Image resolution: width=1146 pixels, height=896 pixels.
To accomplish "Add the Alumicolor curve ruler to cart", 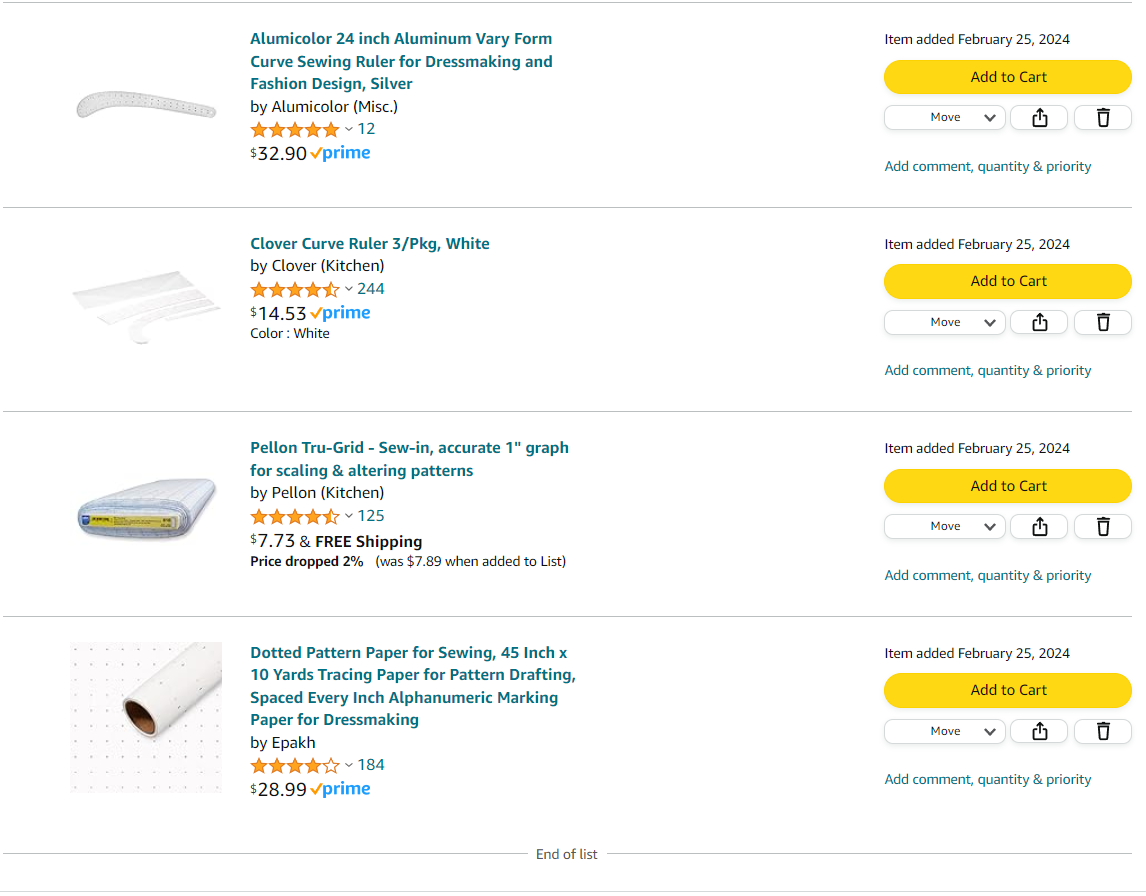I will (1007, 77).
